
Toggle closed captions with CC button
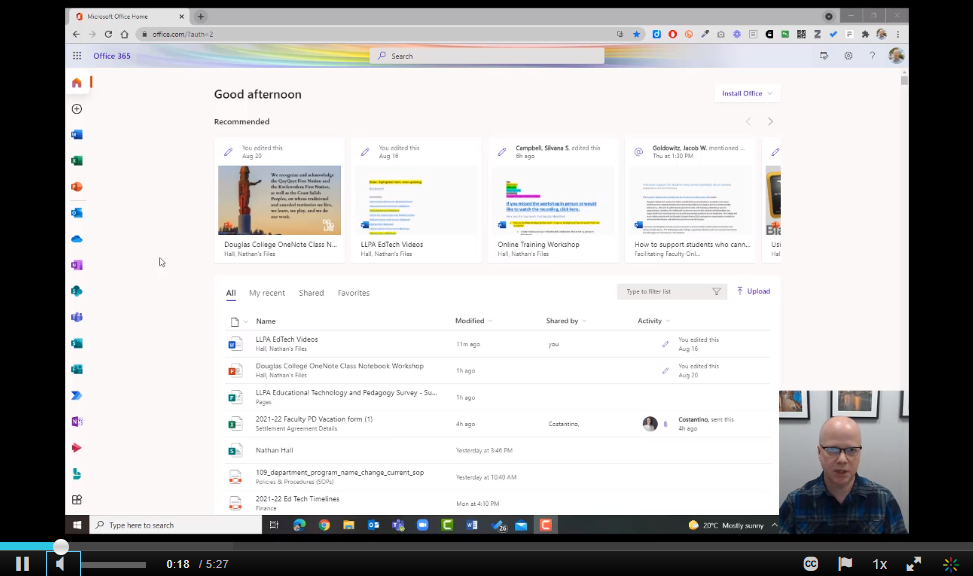click(x=811, y=564)
